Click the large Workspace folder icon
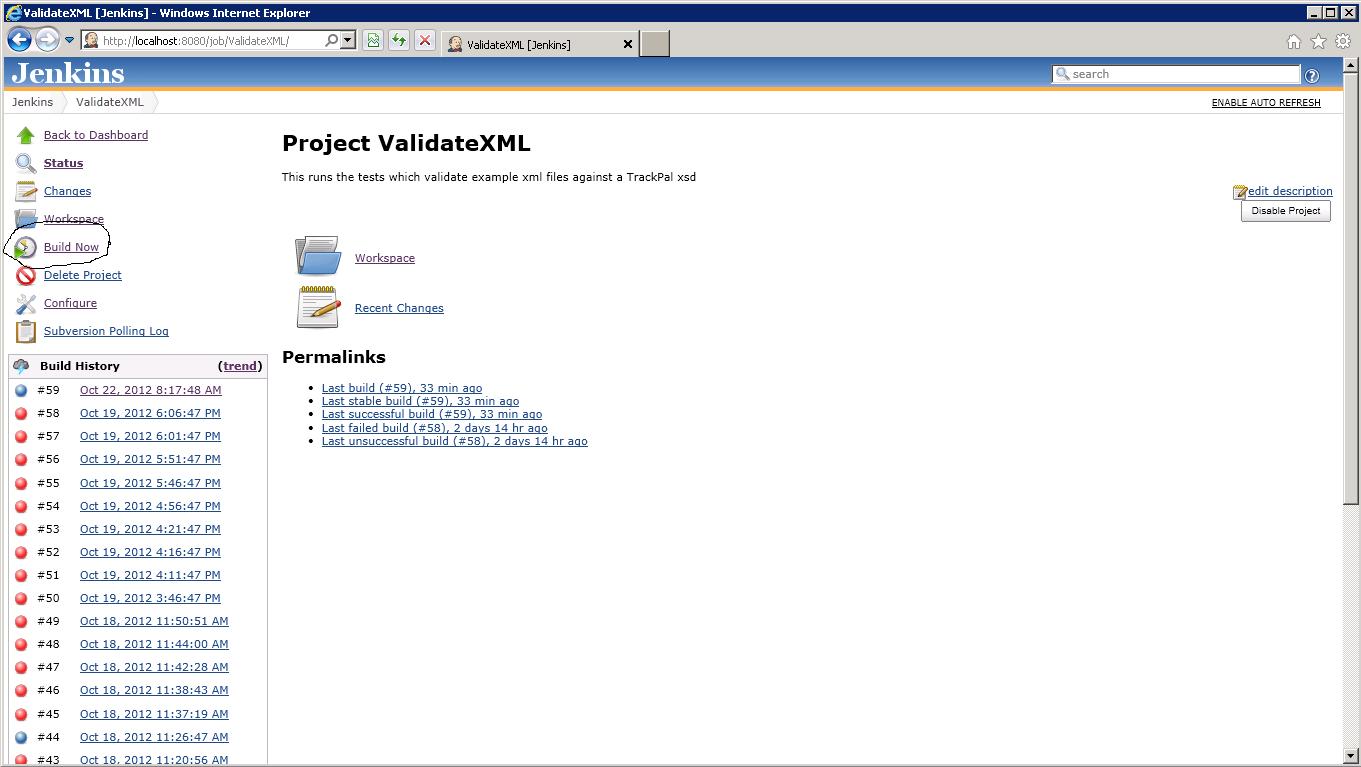The height and width of the screenshot is (767, 1361). 318,256
